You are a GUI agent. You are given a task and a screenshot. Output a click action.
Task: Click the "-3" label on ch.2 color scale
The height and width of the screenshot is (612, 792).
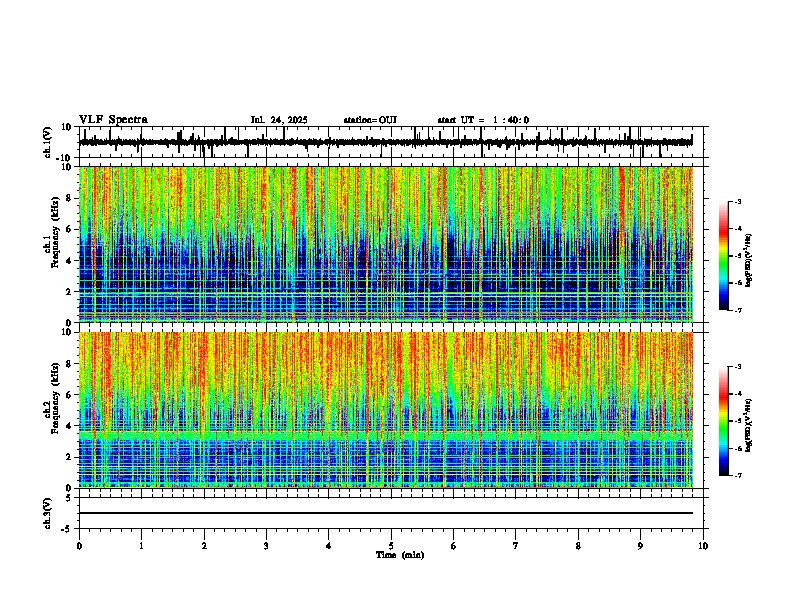[x=737, y=367]
